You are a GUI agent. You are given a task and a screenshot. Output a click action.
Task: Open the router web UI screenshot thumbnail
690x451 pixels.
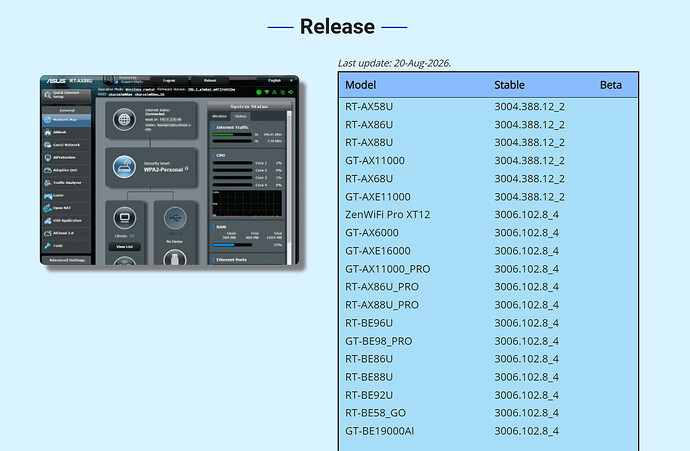point(169,170)
